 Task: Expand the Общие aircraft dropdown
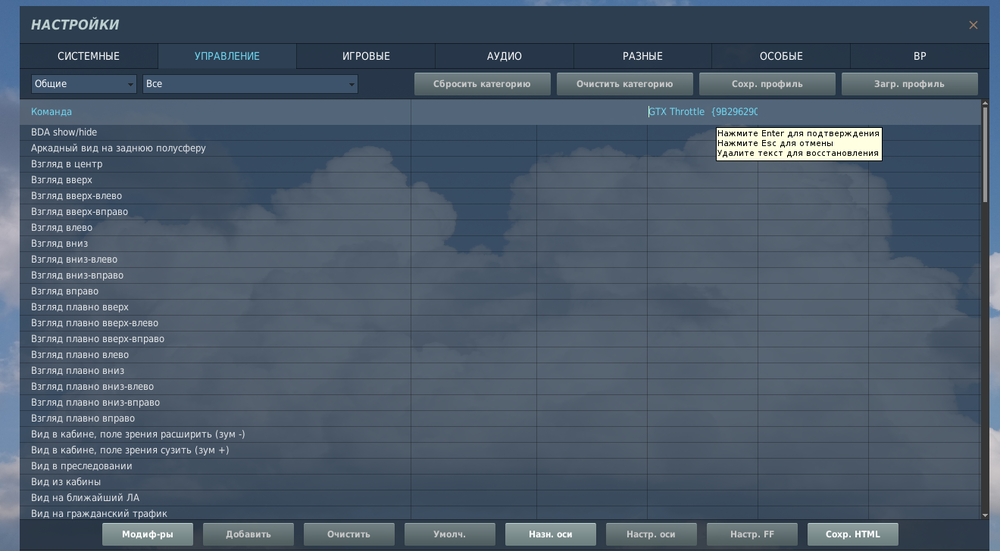[x=84, y=84]
